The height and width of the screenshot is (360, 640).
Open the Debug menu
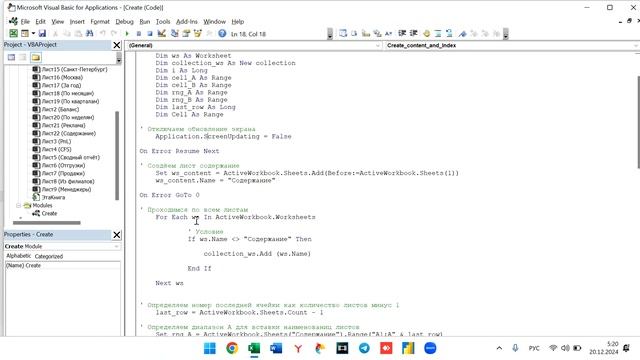coord(124,22)
